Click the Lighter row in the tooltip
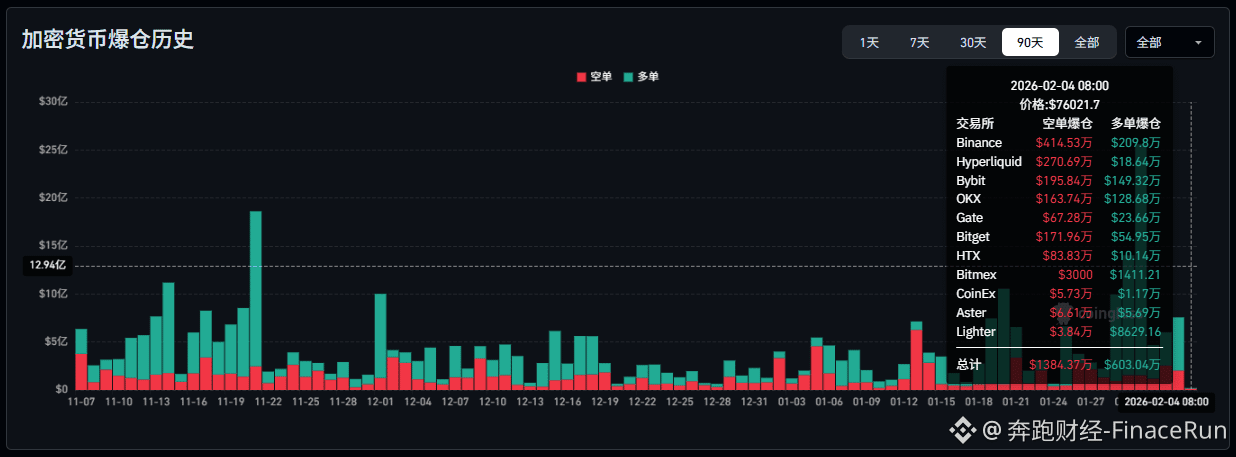 (1058, 332)
